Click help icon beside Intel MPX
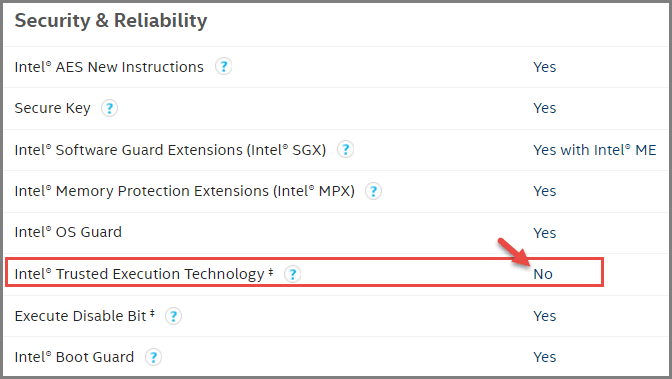The image size is (672, 379). pos(373,191)
